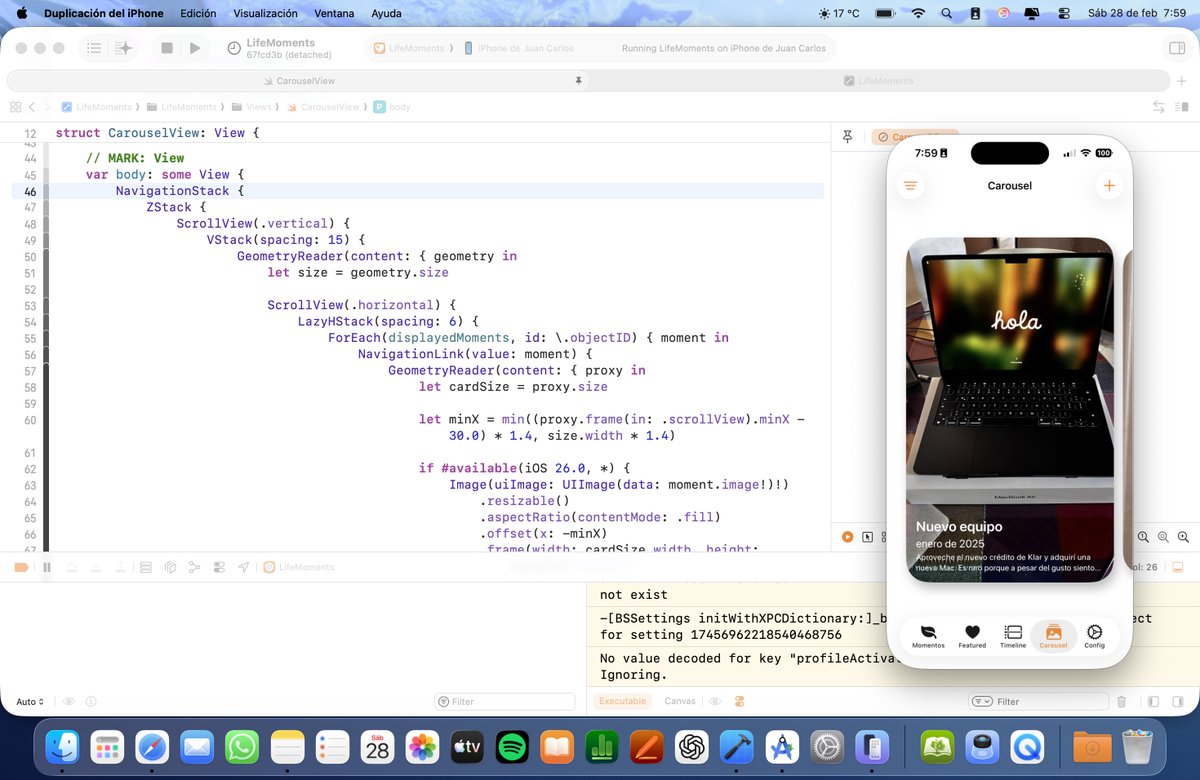This screenshot has width=1200, height=780.
Task: Select the Executable console output filter
Action: coord(623,701)
